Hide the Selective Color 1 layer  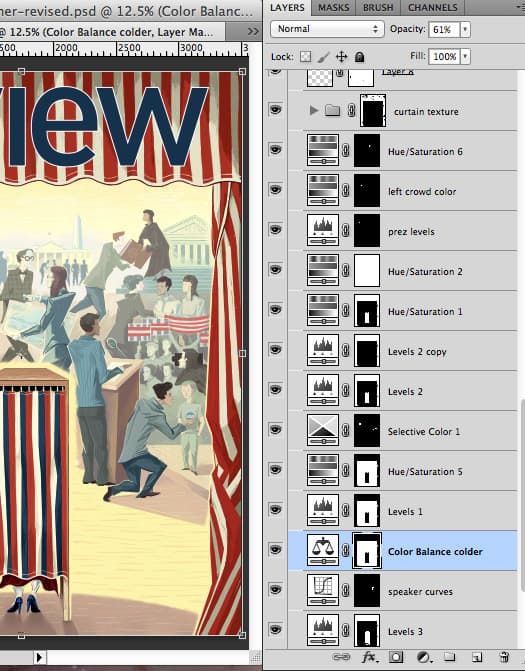[275, 430]
